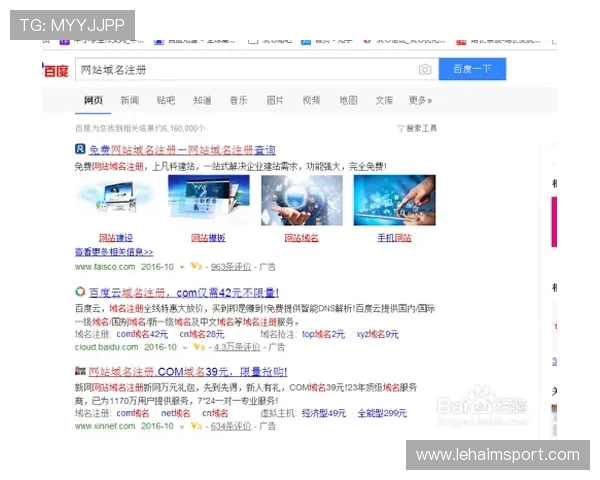This screenshot has width=600, height=480.
Task: Expand the 更多 menu
Action: [x=420, y=100]
